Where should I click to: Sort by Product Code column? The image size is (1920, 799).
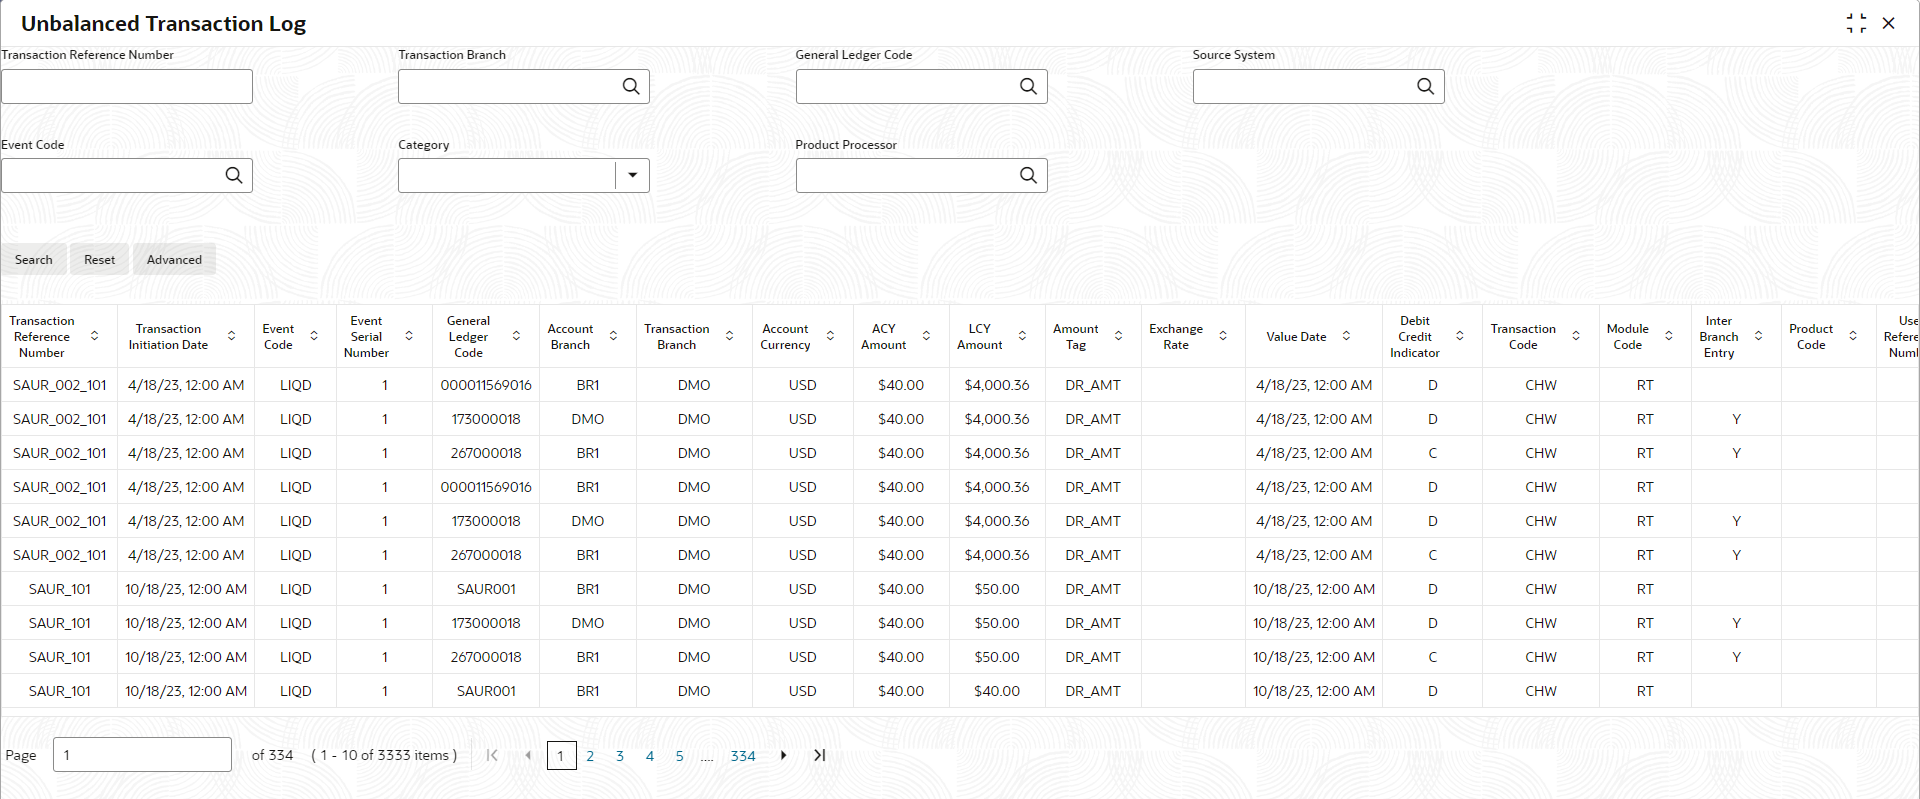[x=1853, y=336]
